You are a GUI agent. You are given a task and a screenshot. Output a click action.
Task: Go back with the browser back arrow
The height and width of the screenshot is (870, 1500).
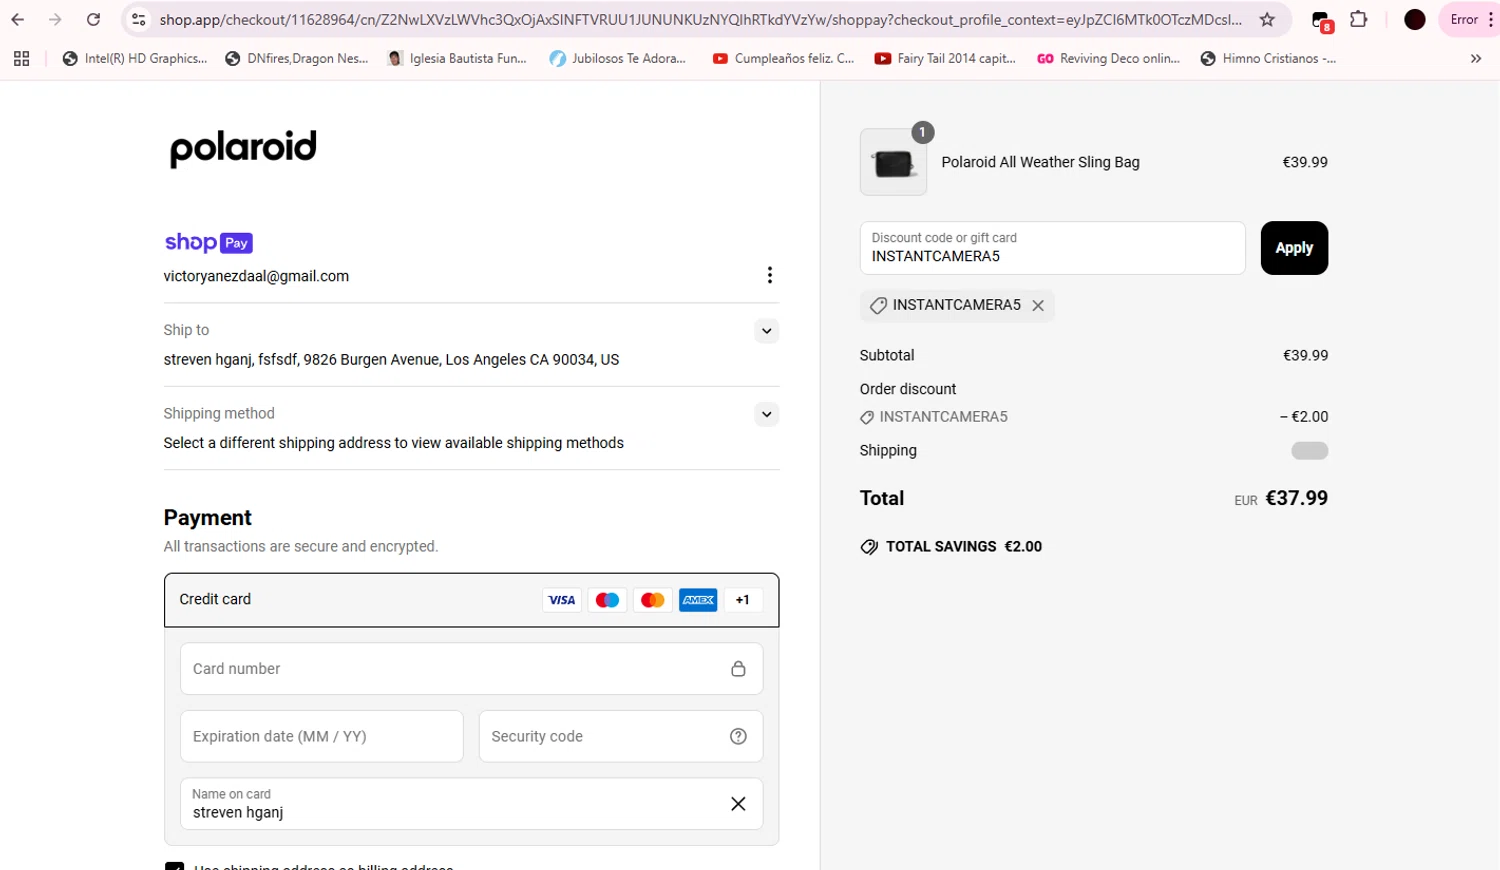pyautogui.click(x=17, y=19)
